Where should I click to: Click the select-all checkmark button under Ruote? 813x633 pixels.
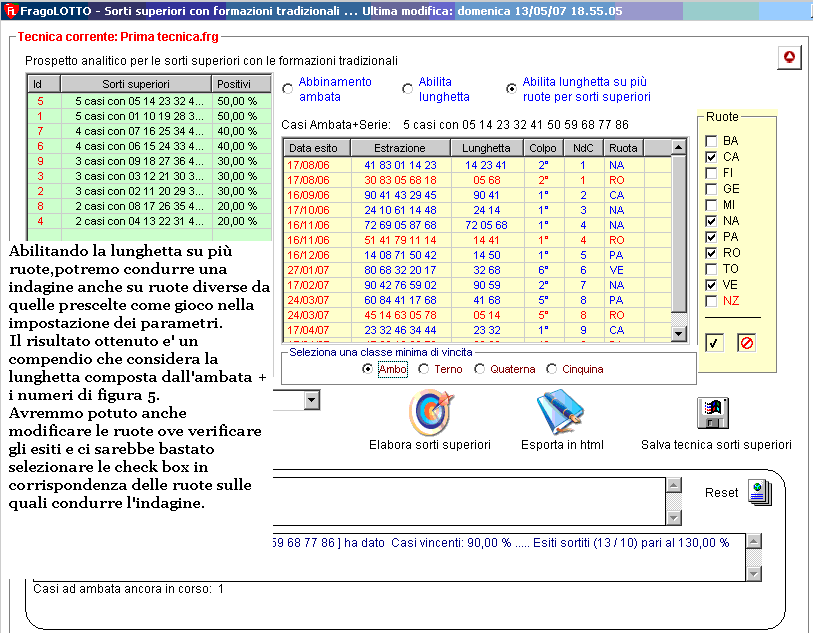[x=715, y=343]
